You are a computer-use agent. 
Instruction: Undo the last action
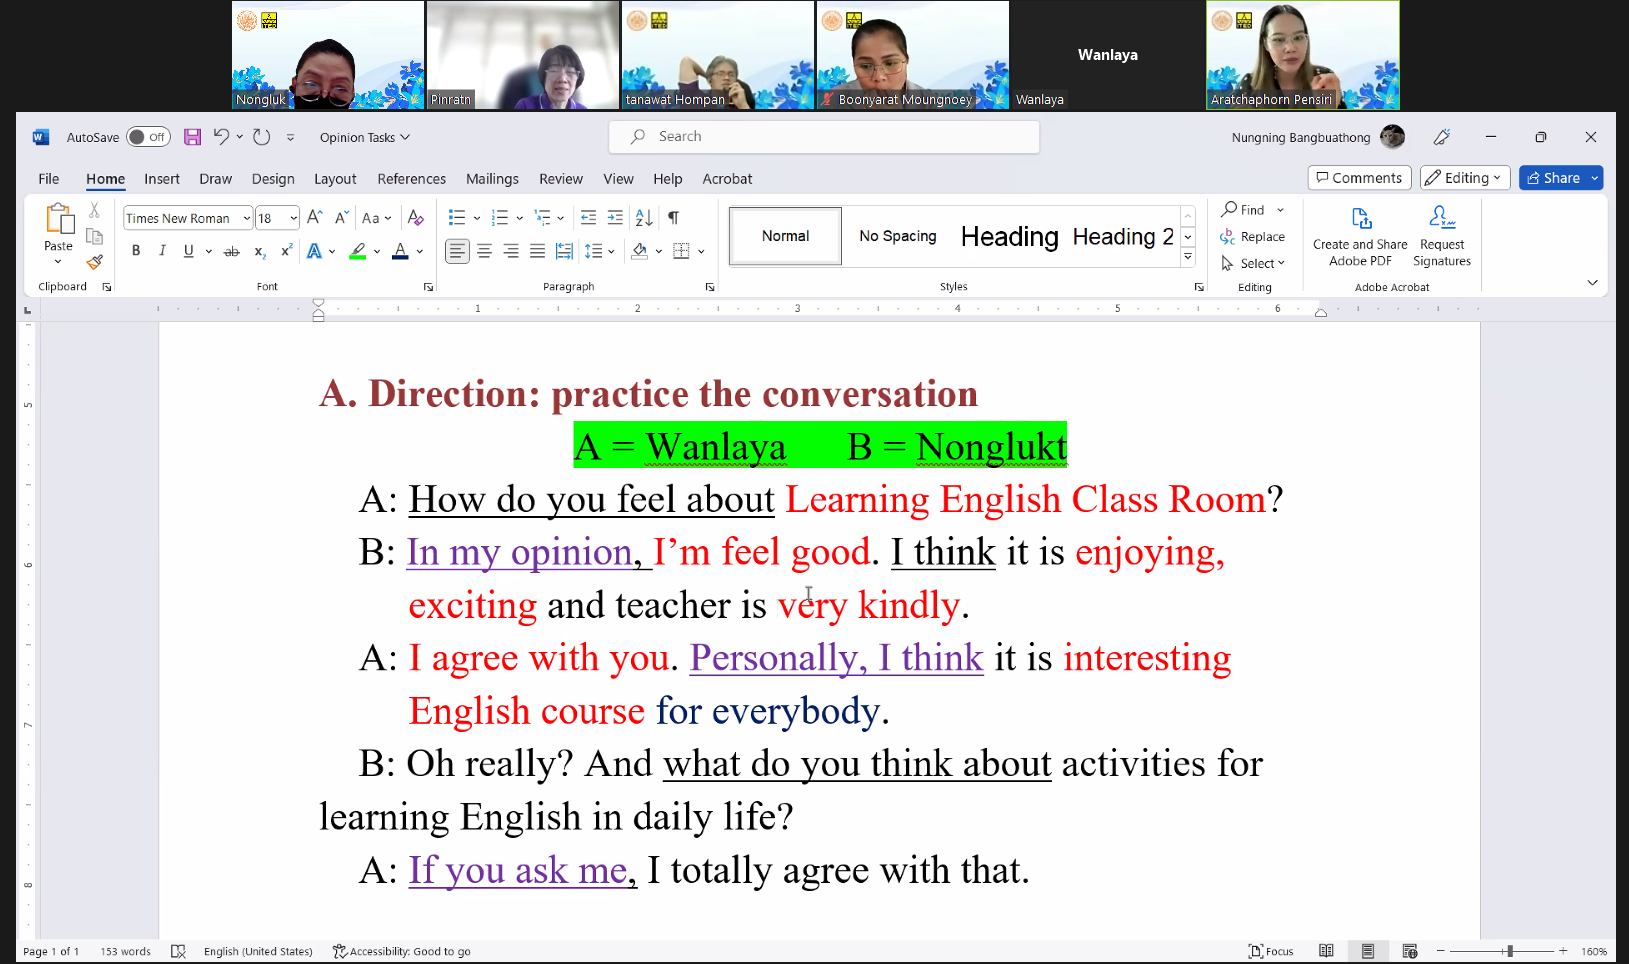click(x=221, y=137)
